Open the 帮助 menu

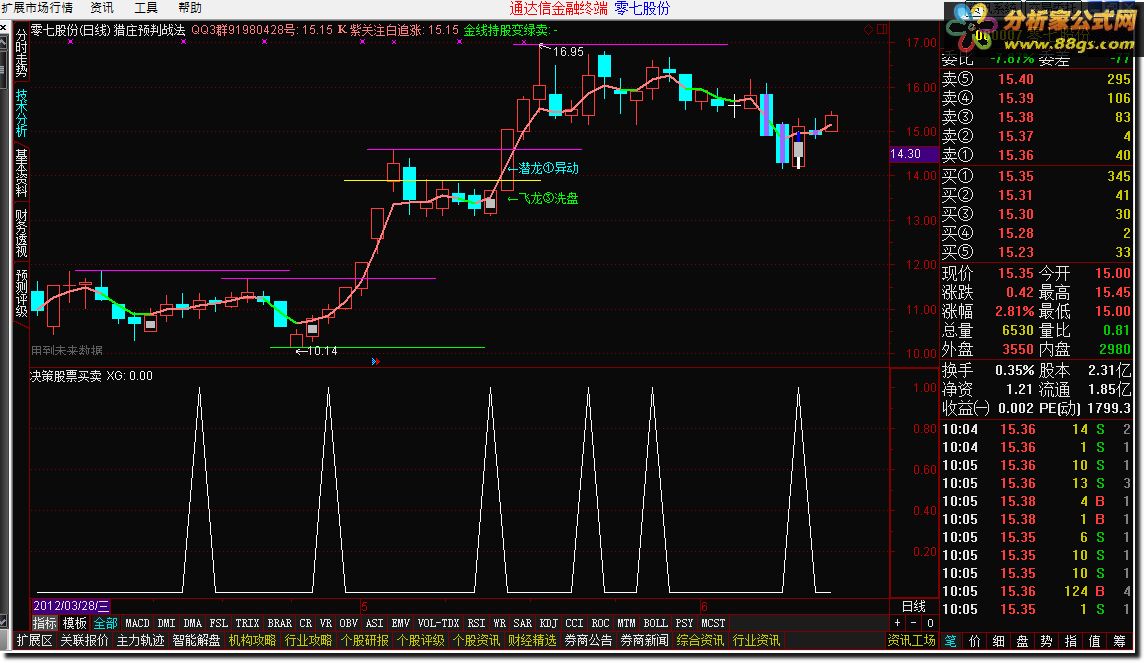coord(189,7)
